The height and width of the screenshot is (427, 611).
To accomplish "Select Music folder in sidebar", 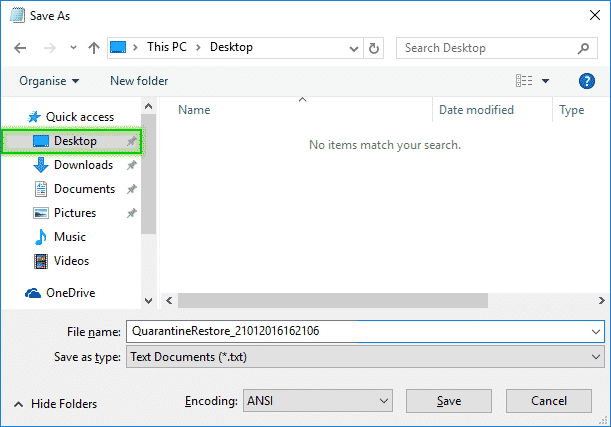I will [x=69, y=237].
